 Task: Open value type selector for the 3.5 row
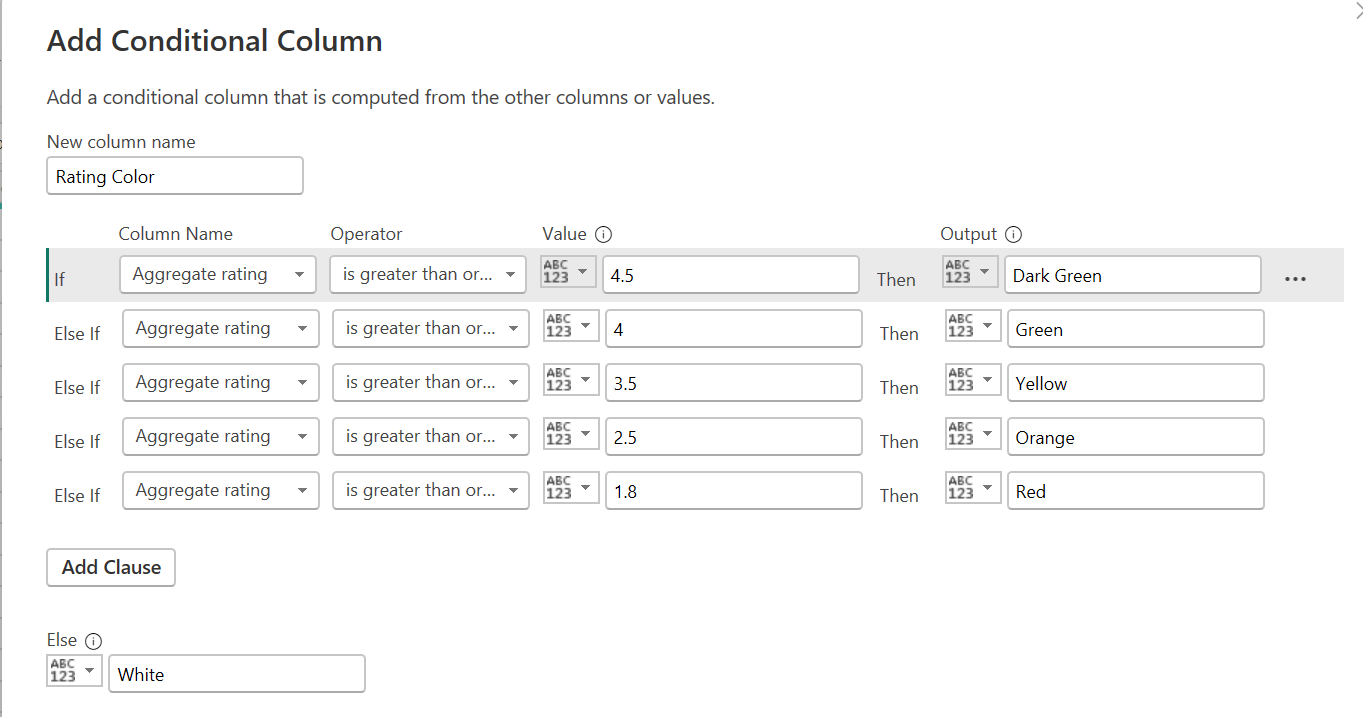[571, 382]
